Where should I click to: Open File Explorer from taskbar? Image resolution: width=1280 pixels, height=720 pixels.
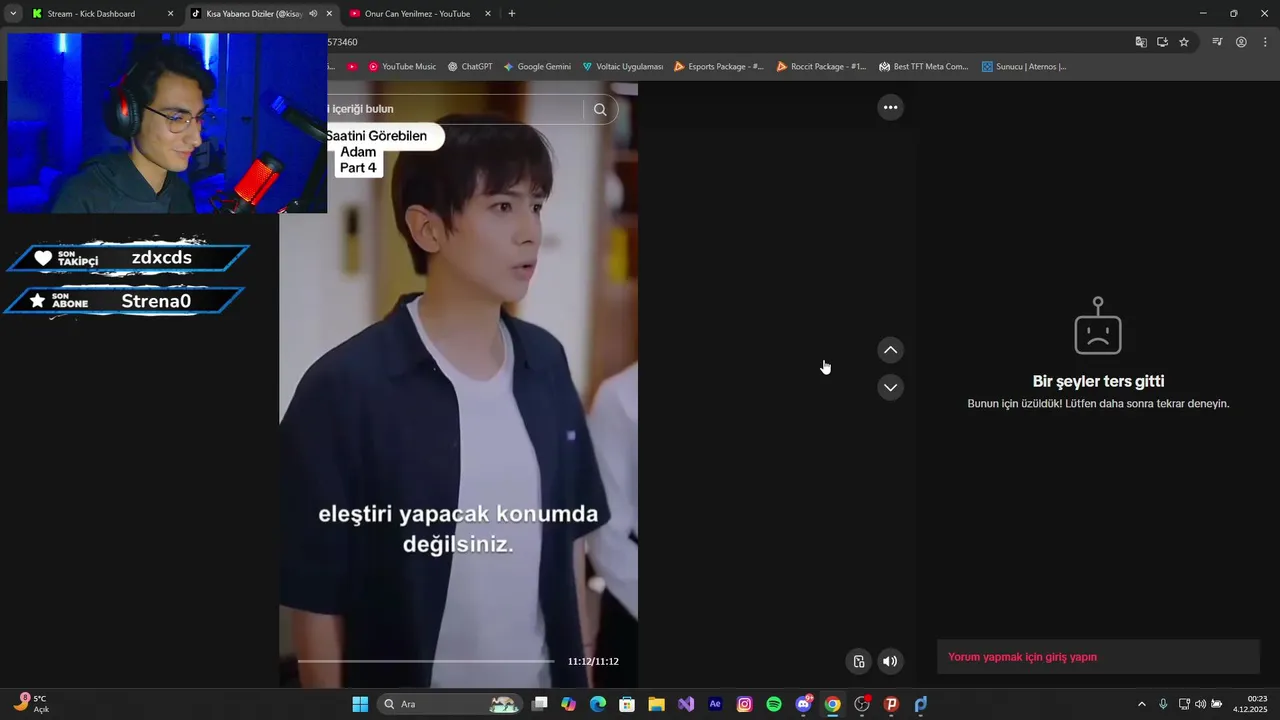(656, 704)
